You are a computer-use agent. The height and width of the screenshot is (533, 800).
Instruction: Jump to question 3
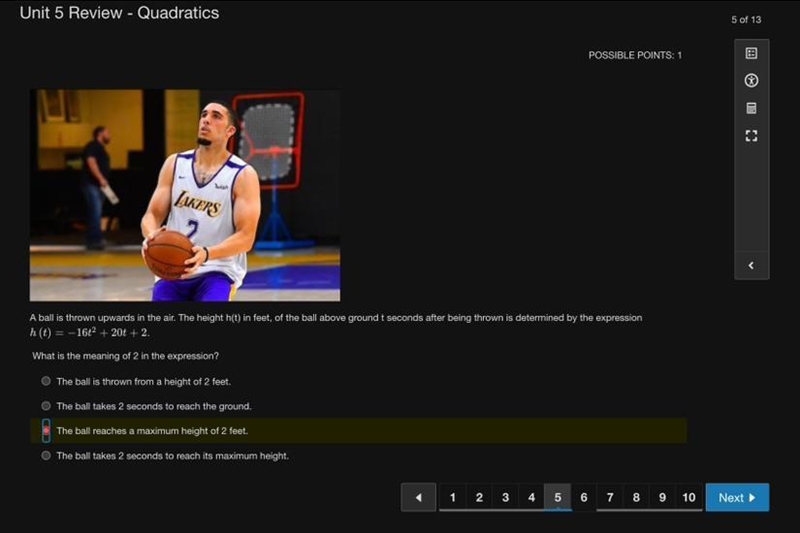(505, 497)
